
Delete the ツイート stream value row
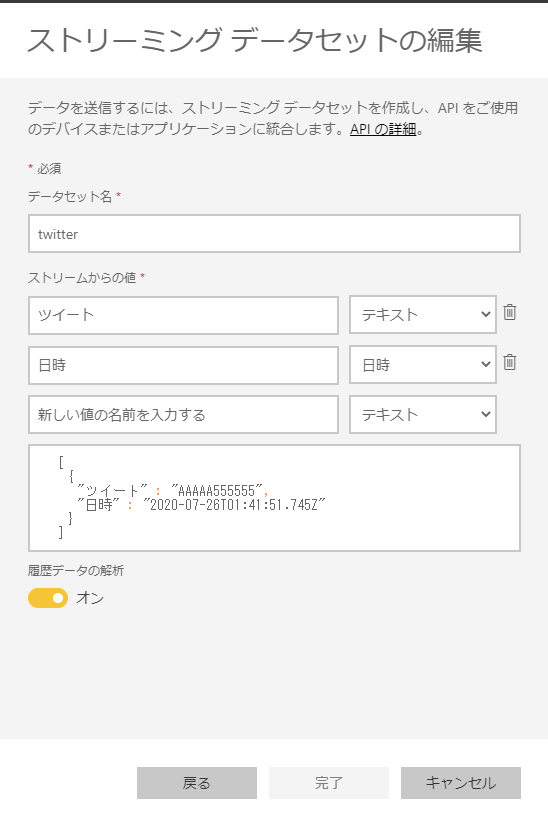tap(509, 312)
